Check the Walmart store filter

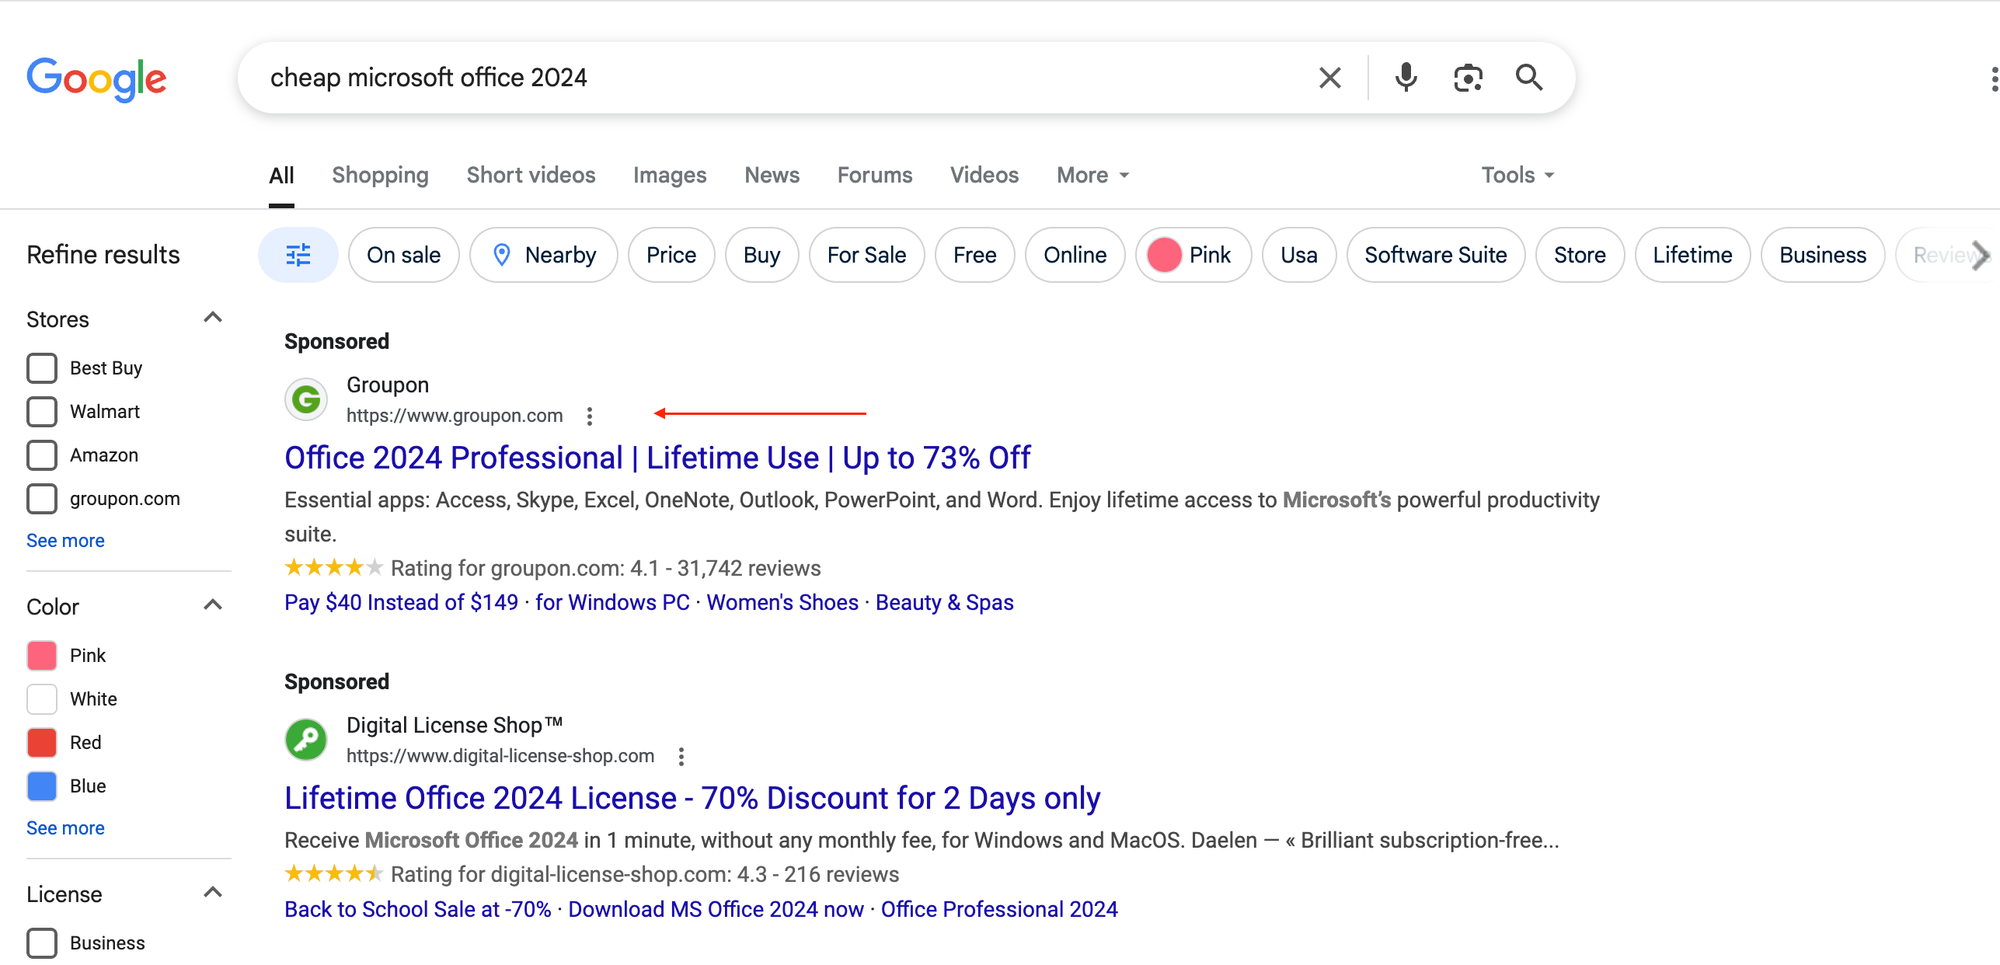(42, 412)
